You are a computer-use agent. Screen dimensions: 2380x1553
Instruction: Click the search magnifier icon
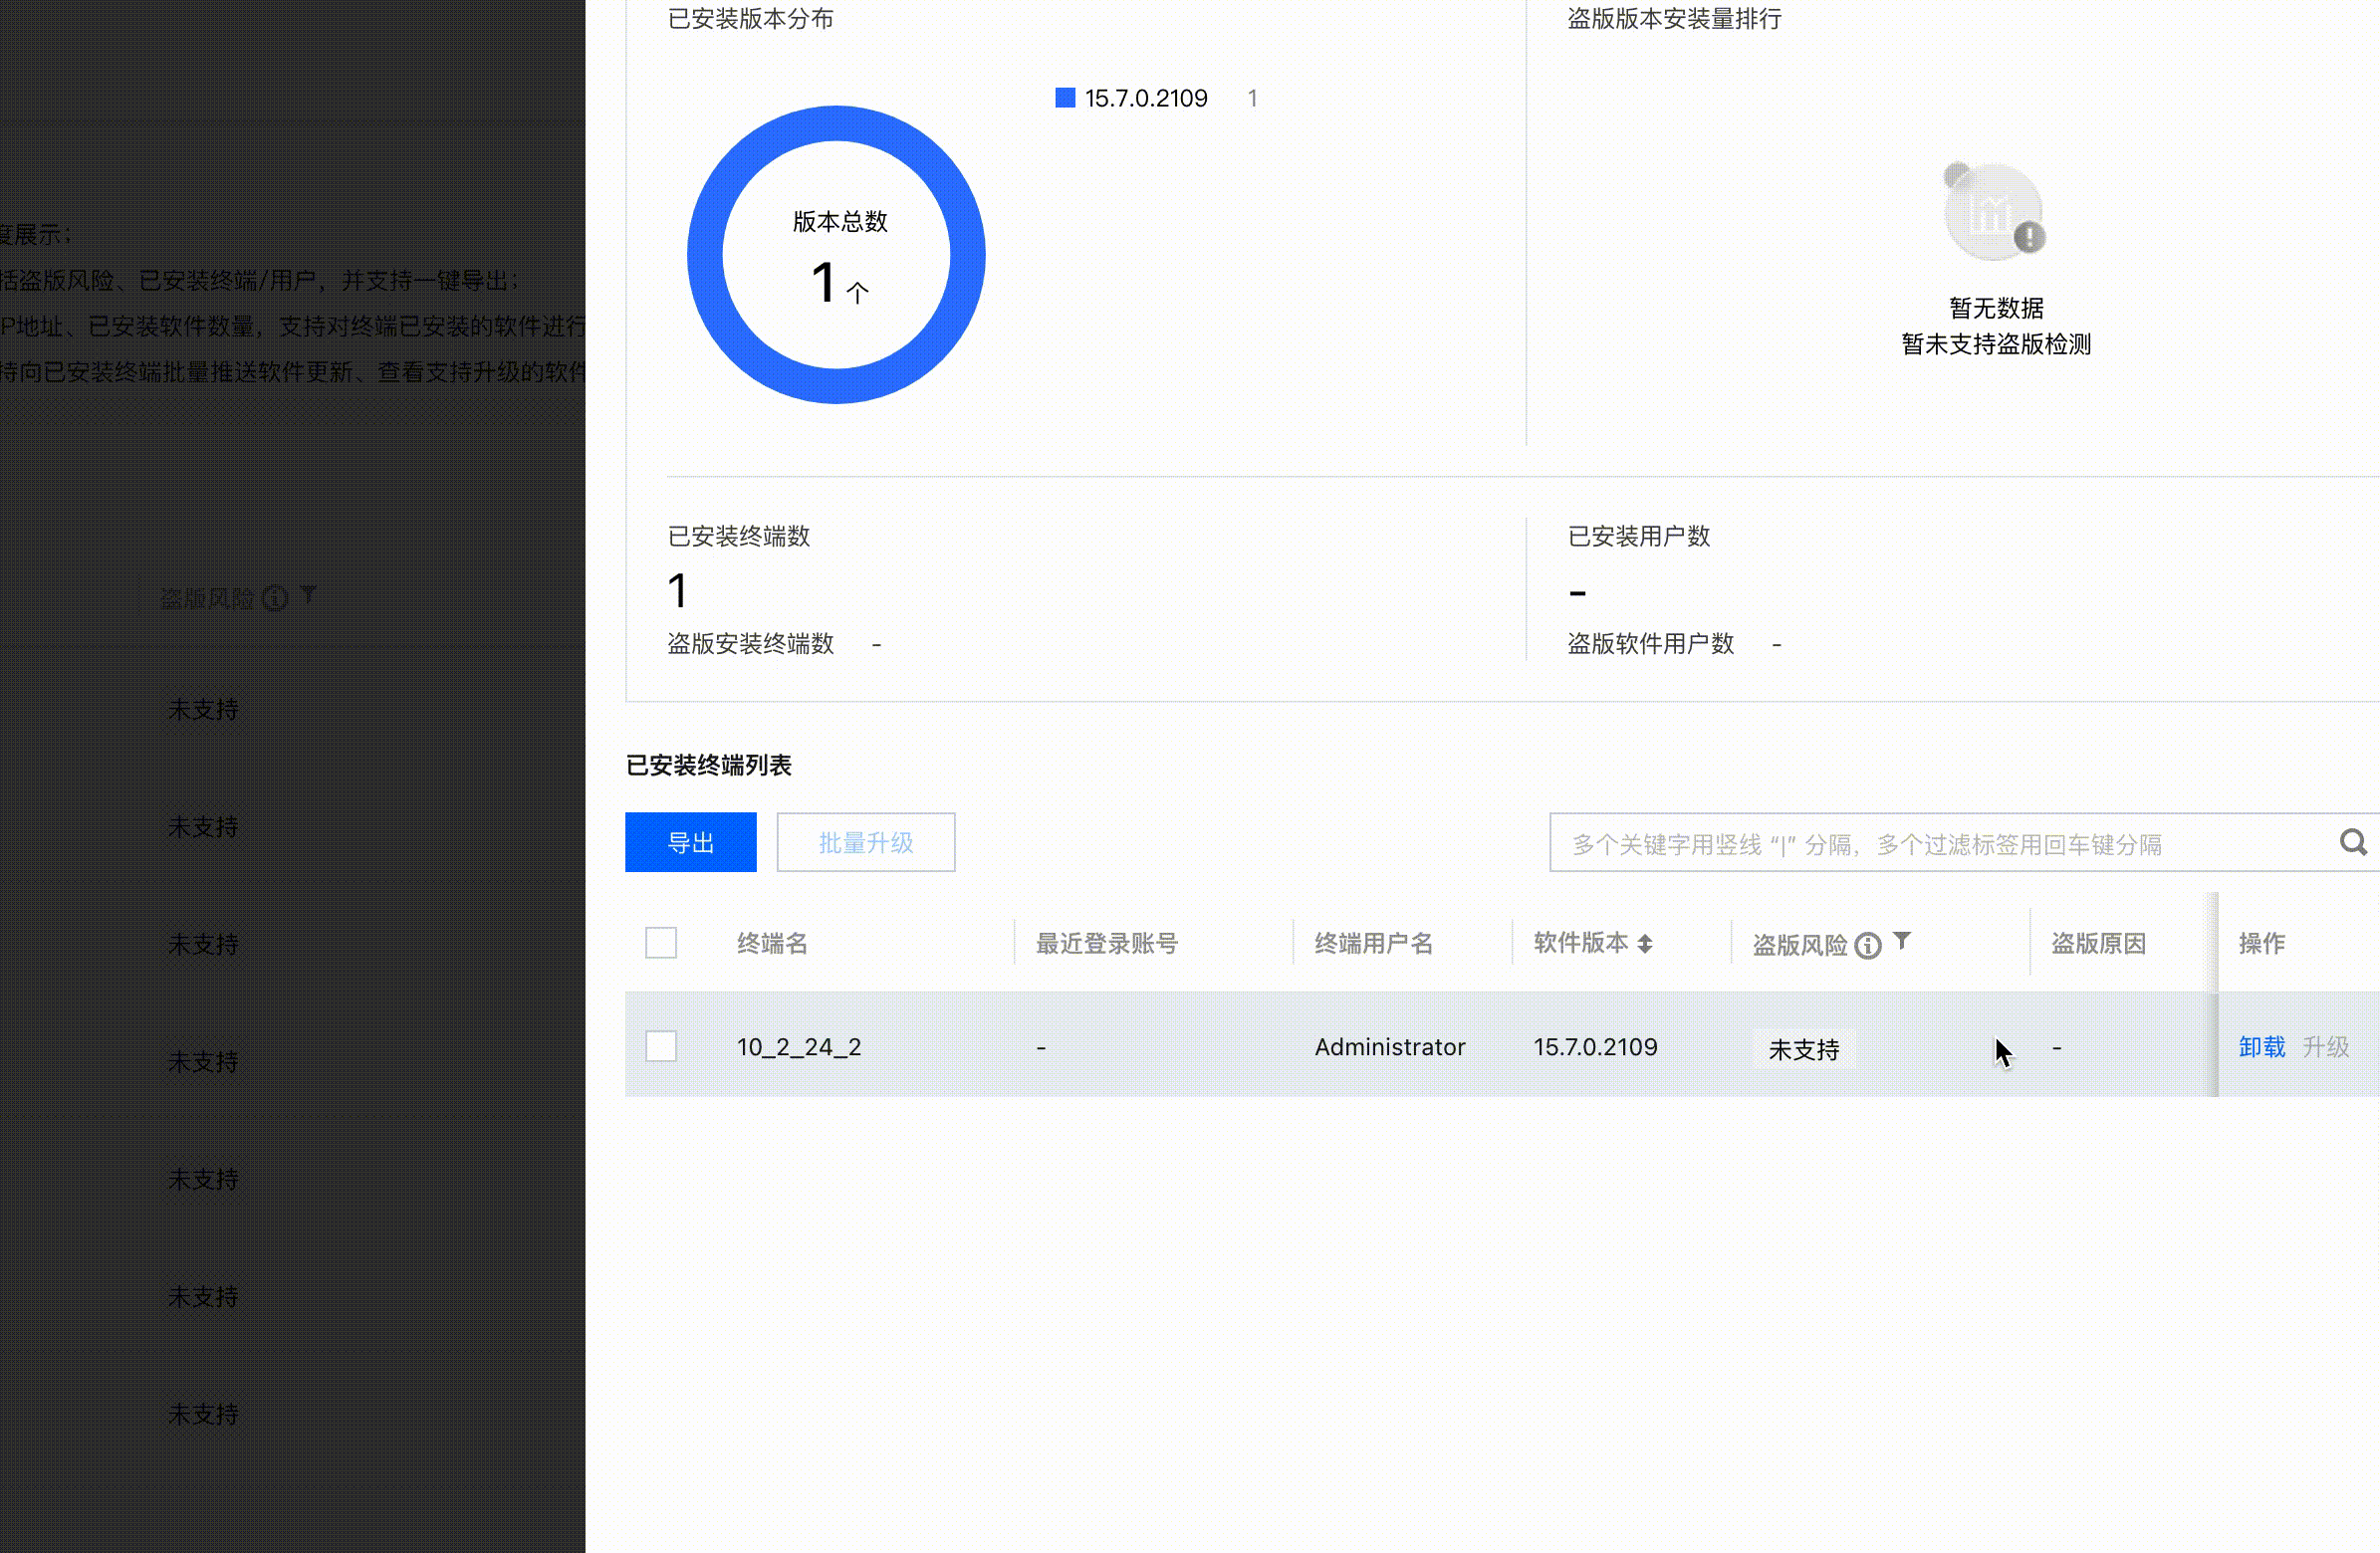click(2353, 842)
